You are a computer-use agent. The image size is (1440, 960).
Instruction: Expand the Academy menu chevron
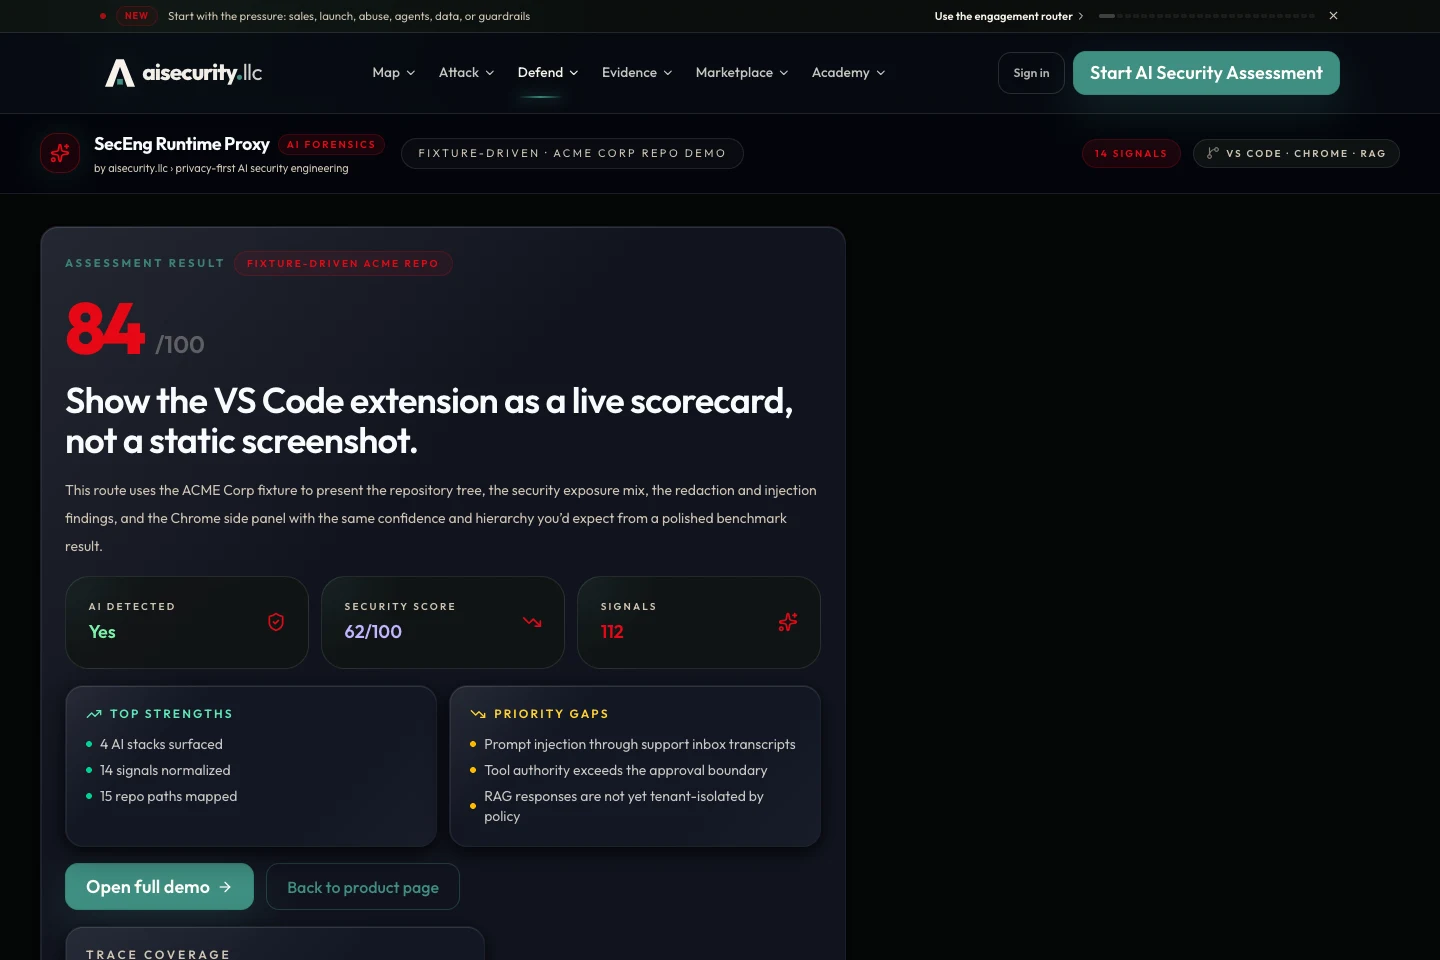(881, 73)
